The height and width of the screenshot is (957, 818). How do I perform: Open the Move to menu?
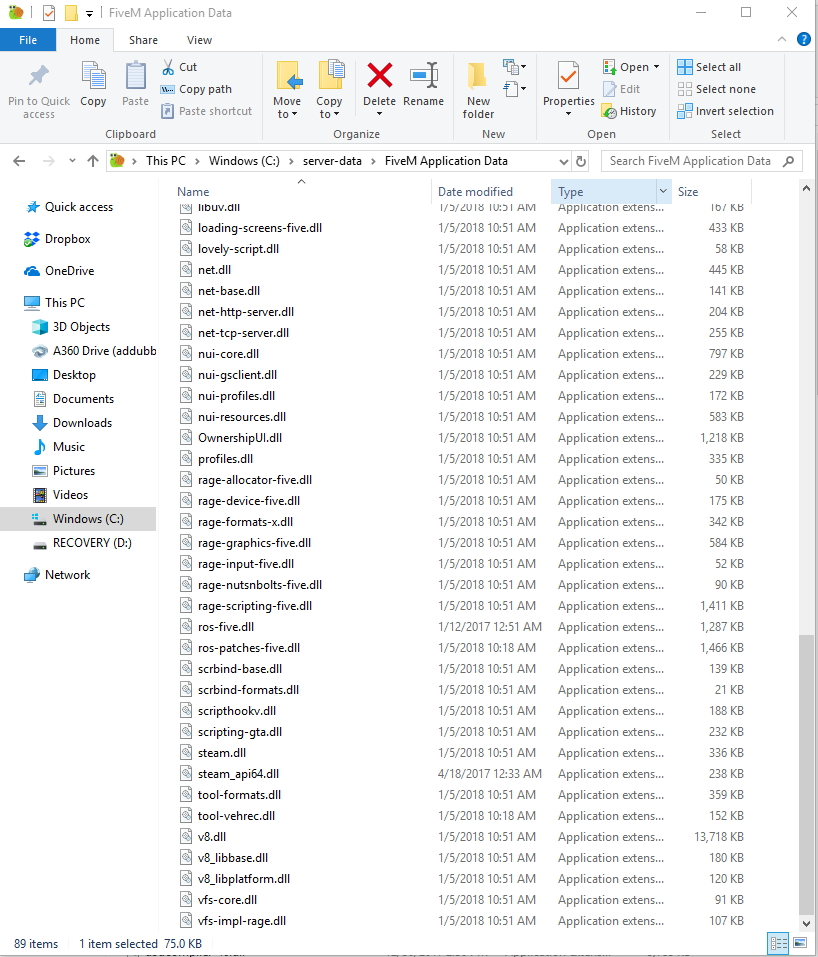click(287, 90)
